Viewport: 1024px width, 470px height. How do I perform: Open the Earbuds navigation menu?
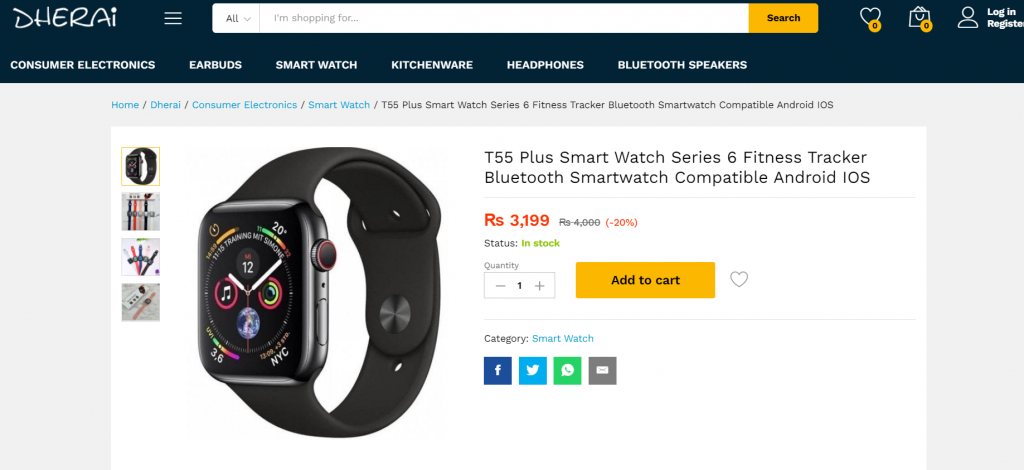(x=216, y=65)
